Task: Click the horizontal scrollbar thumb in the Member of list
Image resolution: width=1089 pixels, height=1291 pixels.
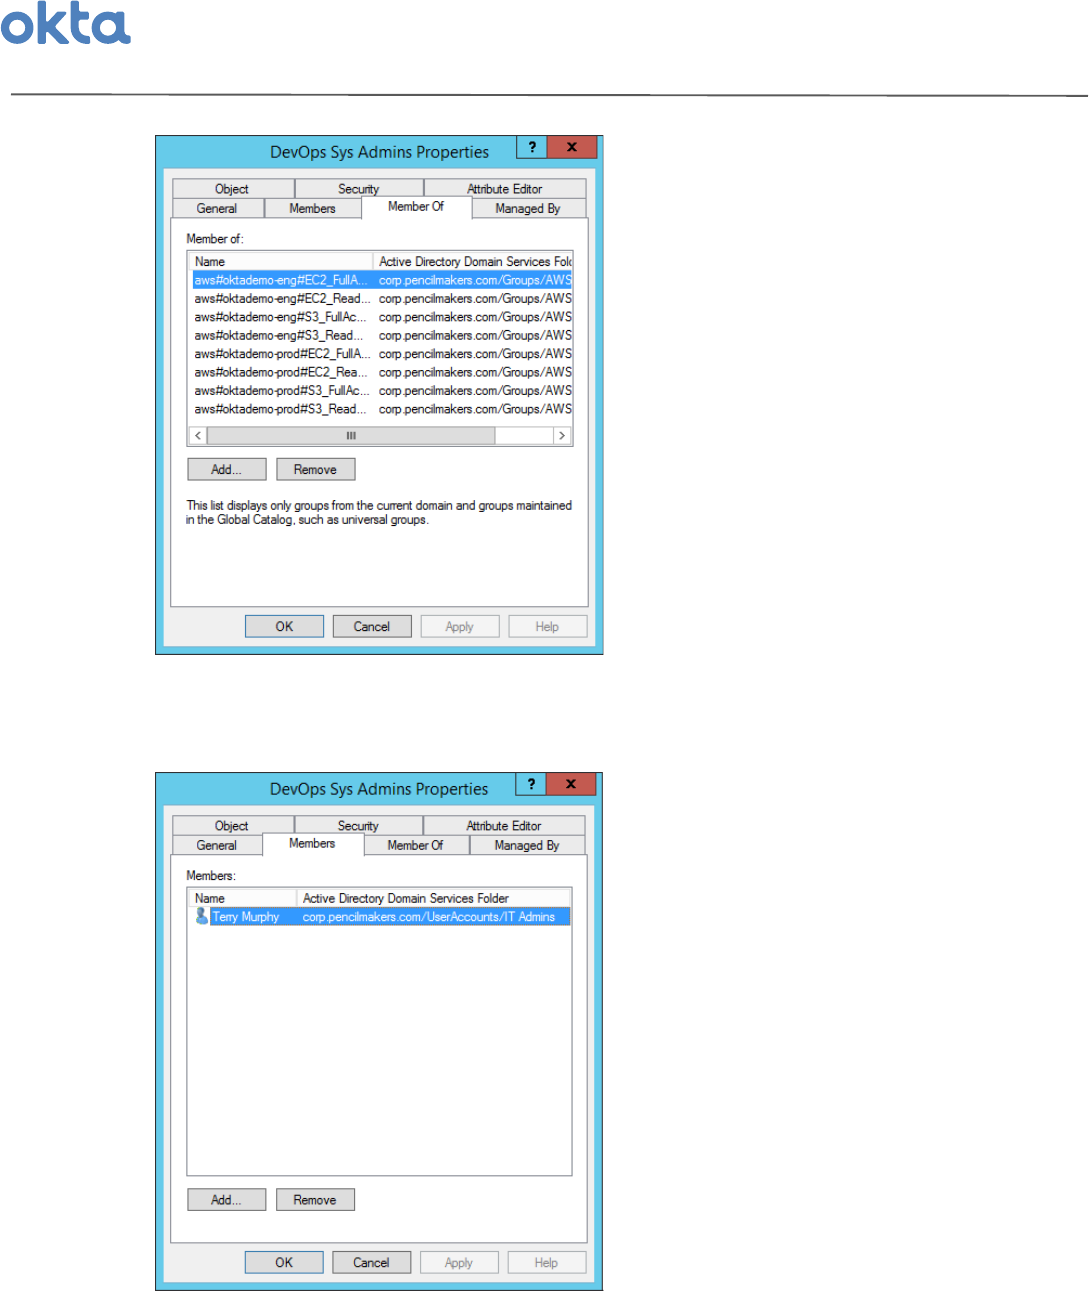Action: click(351, 436)
